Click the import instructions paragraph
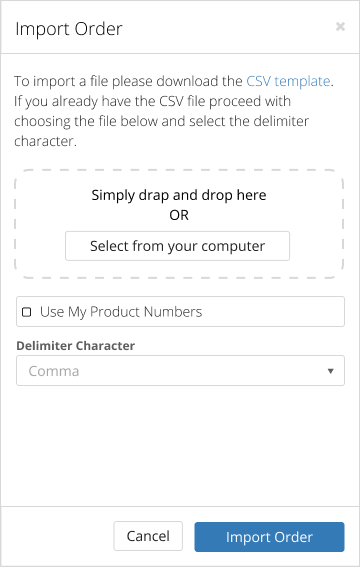The width and height of the screenshot is (360, 567). [x=173, y=111]
